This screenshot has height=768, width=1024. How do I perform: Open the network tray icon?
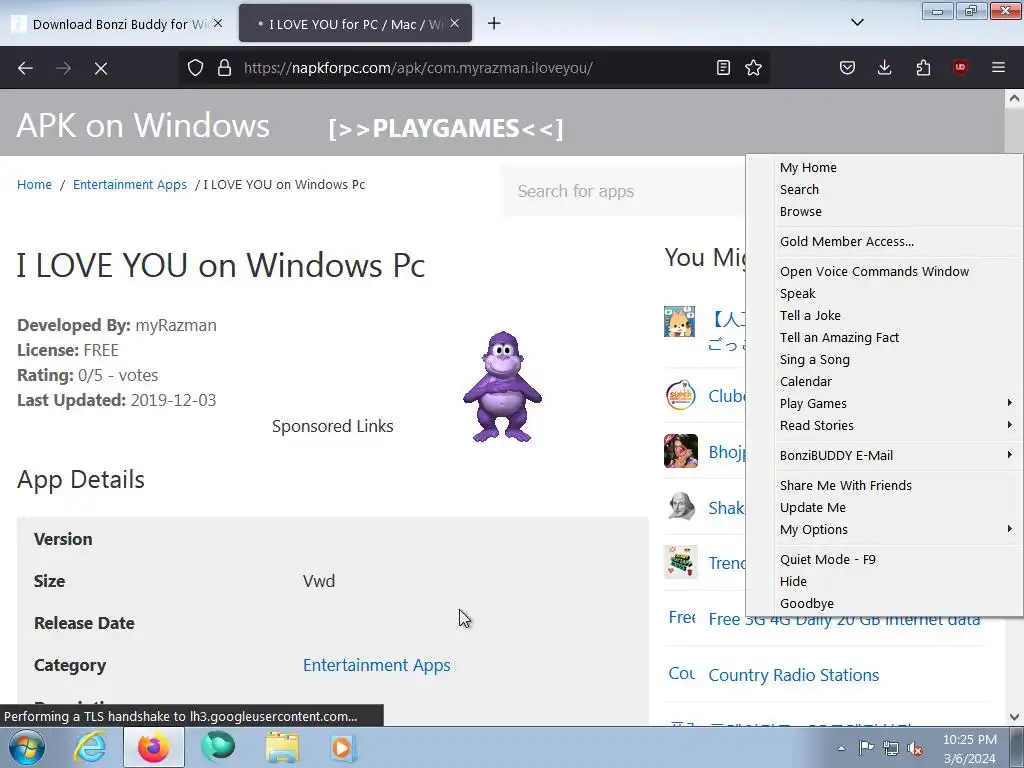pos(891,748)
